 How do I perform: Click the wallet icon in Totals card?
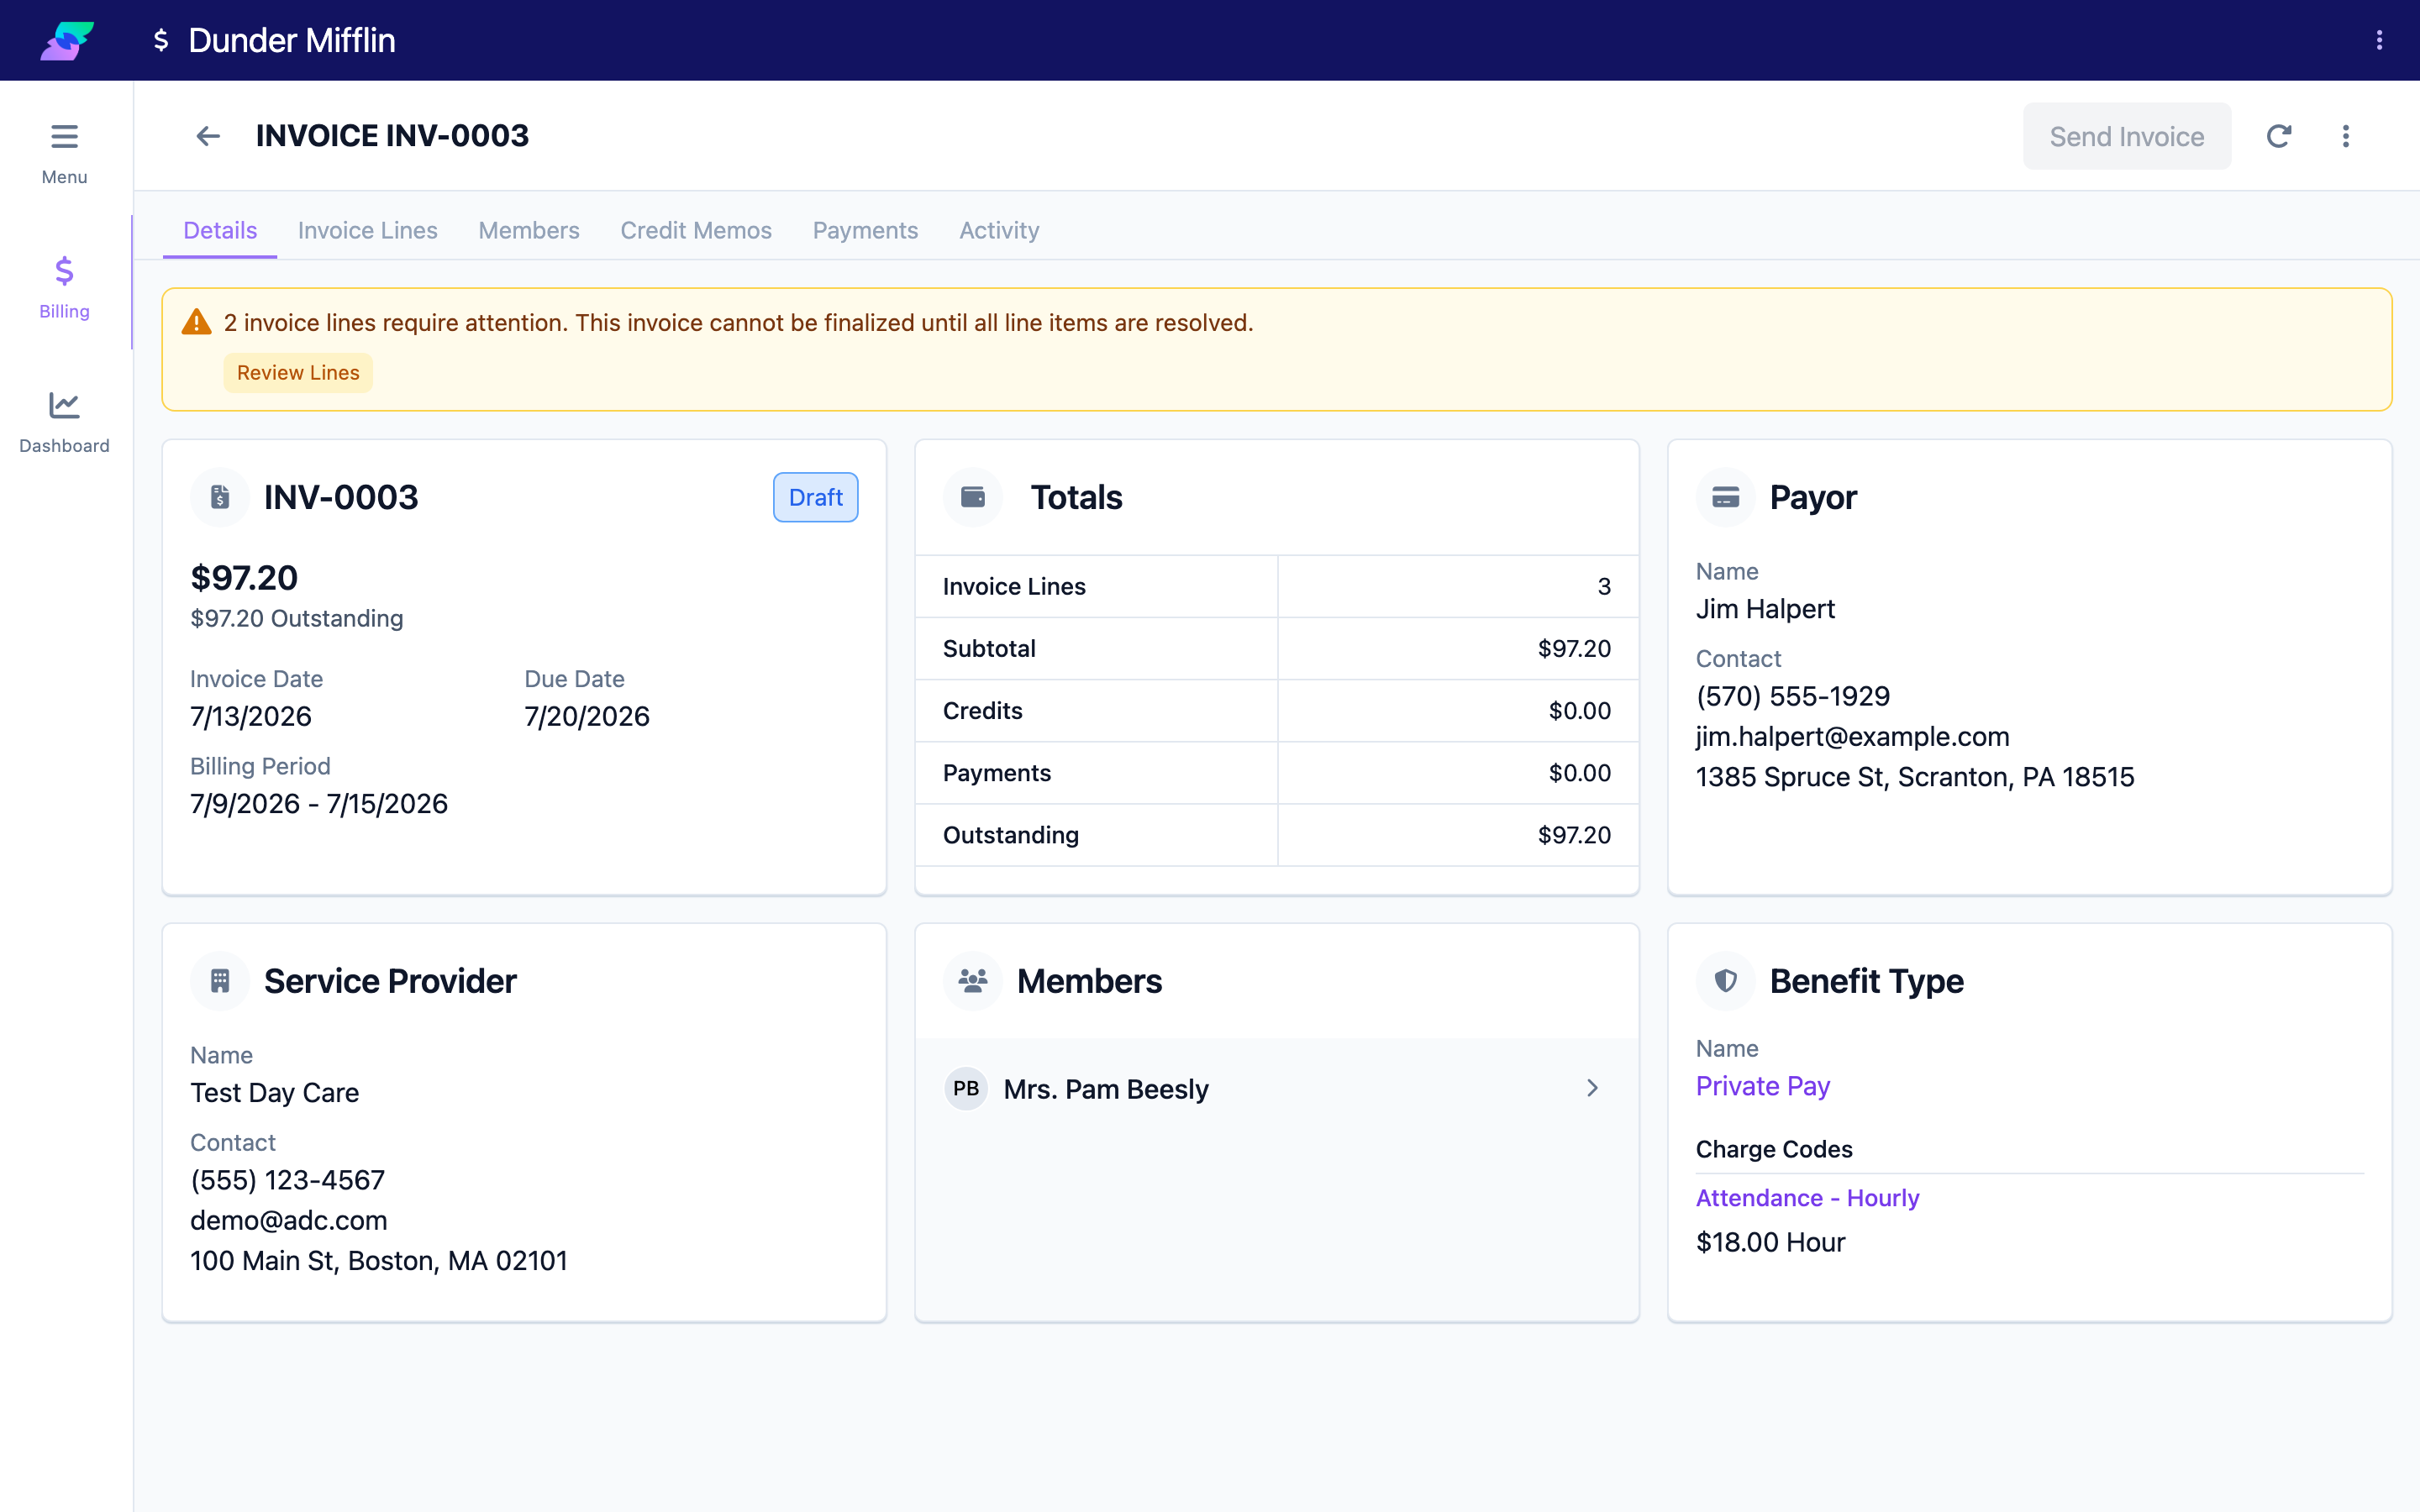(x=973, y=497)
